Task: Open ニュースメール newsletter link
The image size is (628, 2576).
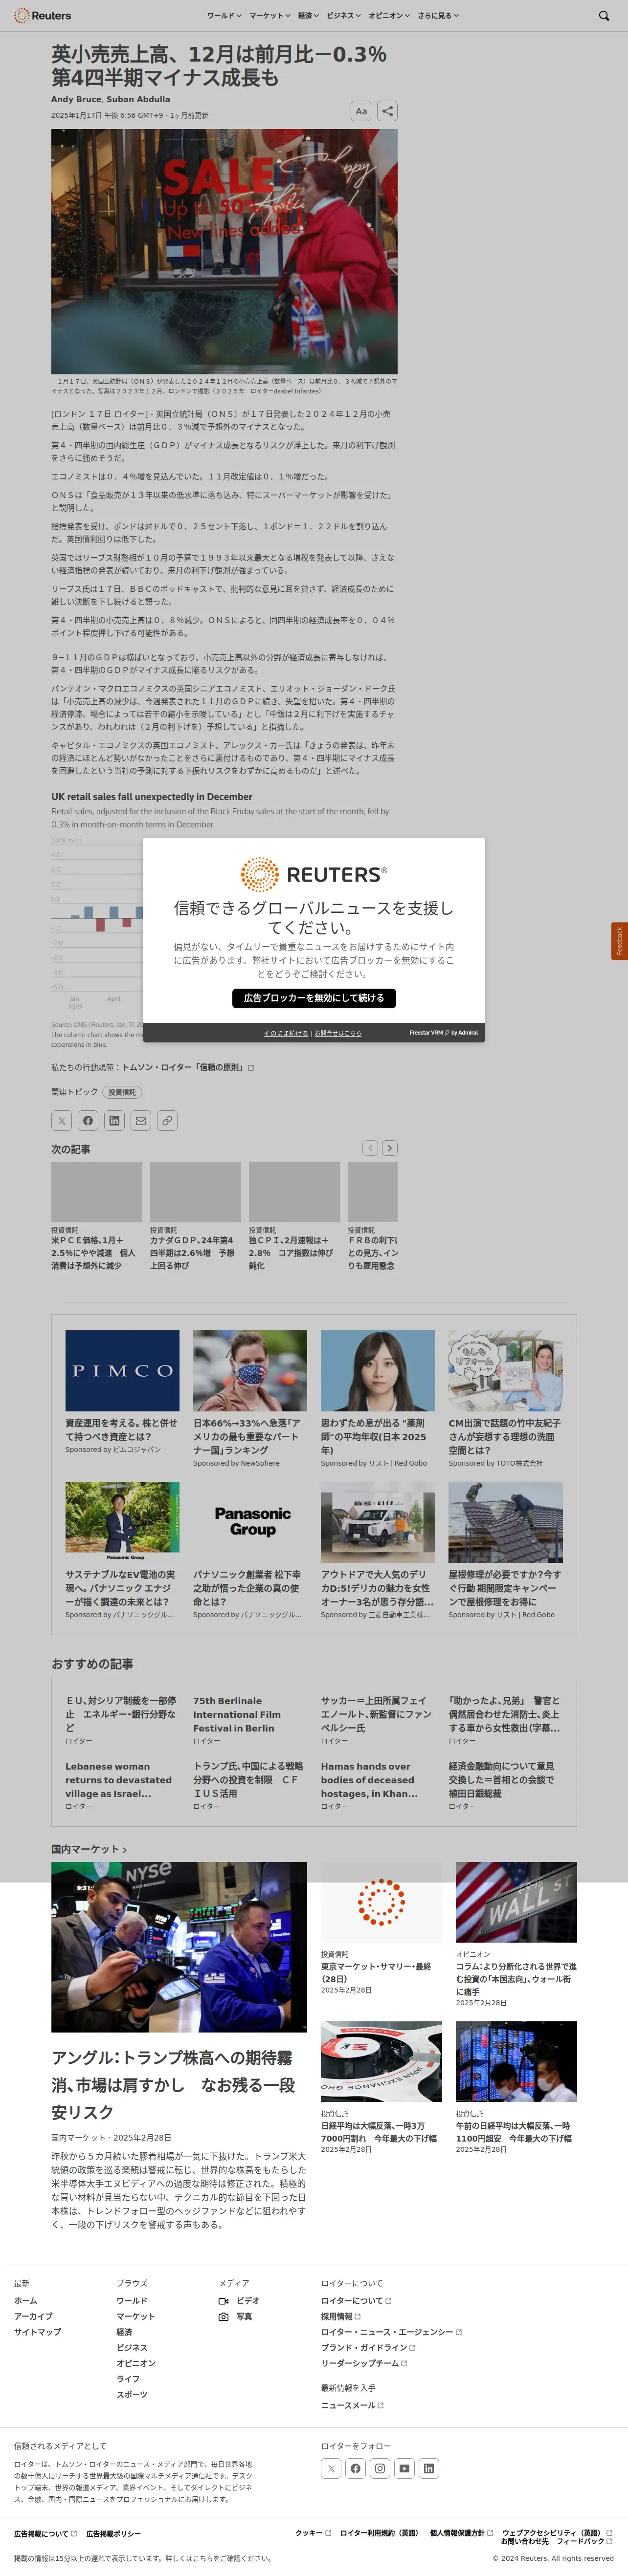Action: point(352,2405)
